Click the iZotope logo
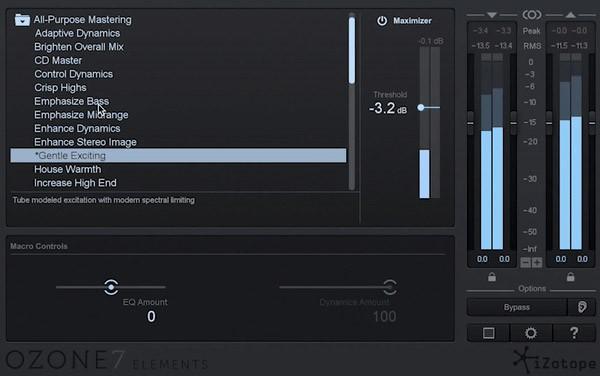 (554, 360)
